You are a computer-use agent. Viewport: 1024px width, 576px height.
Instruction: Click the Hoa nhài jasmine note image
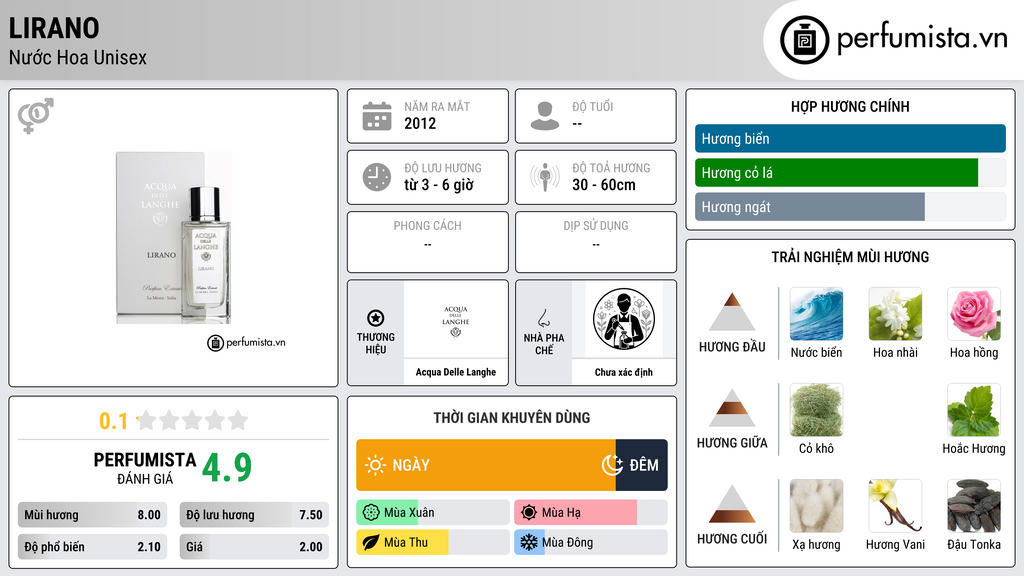[895, 314]
